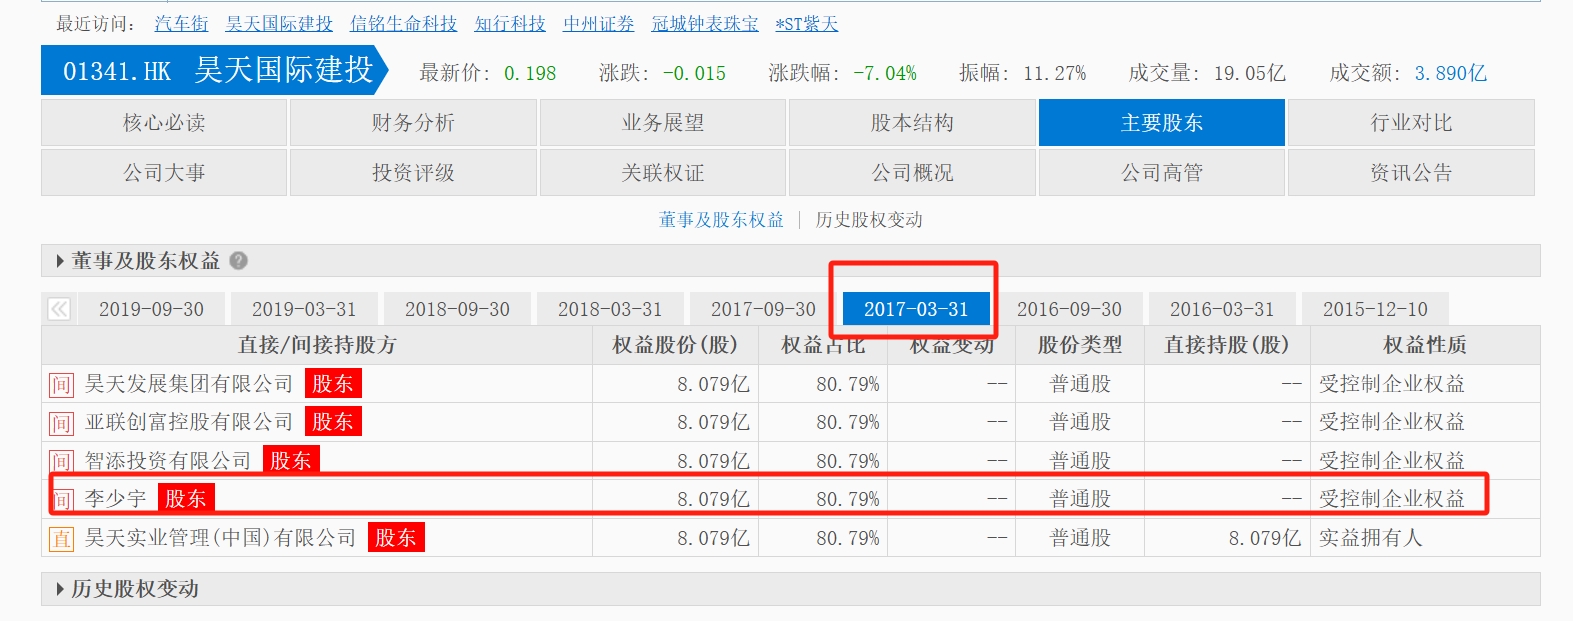The image size is (1573, 621).
Task: Open the 公司大事 tab
Action: tap(164, 173)
